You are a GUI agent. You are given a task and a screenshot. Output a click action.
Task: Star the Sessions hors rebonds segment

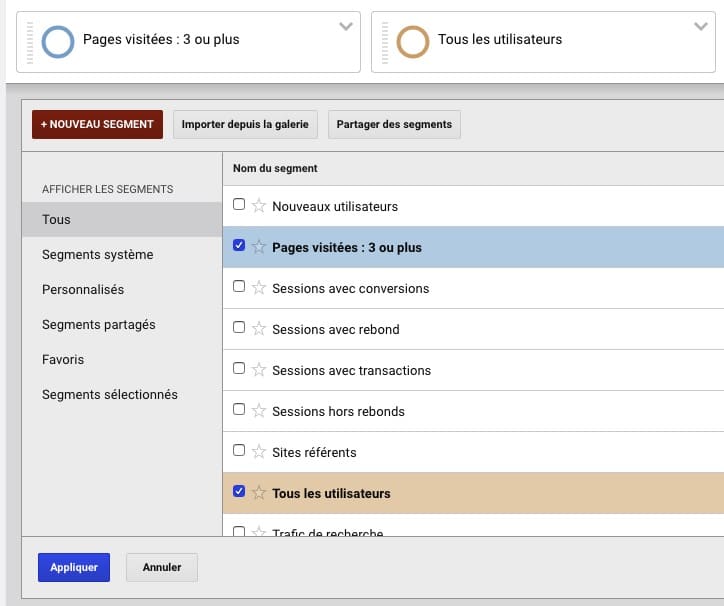[x=259, y=411]
